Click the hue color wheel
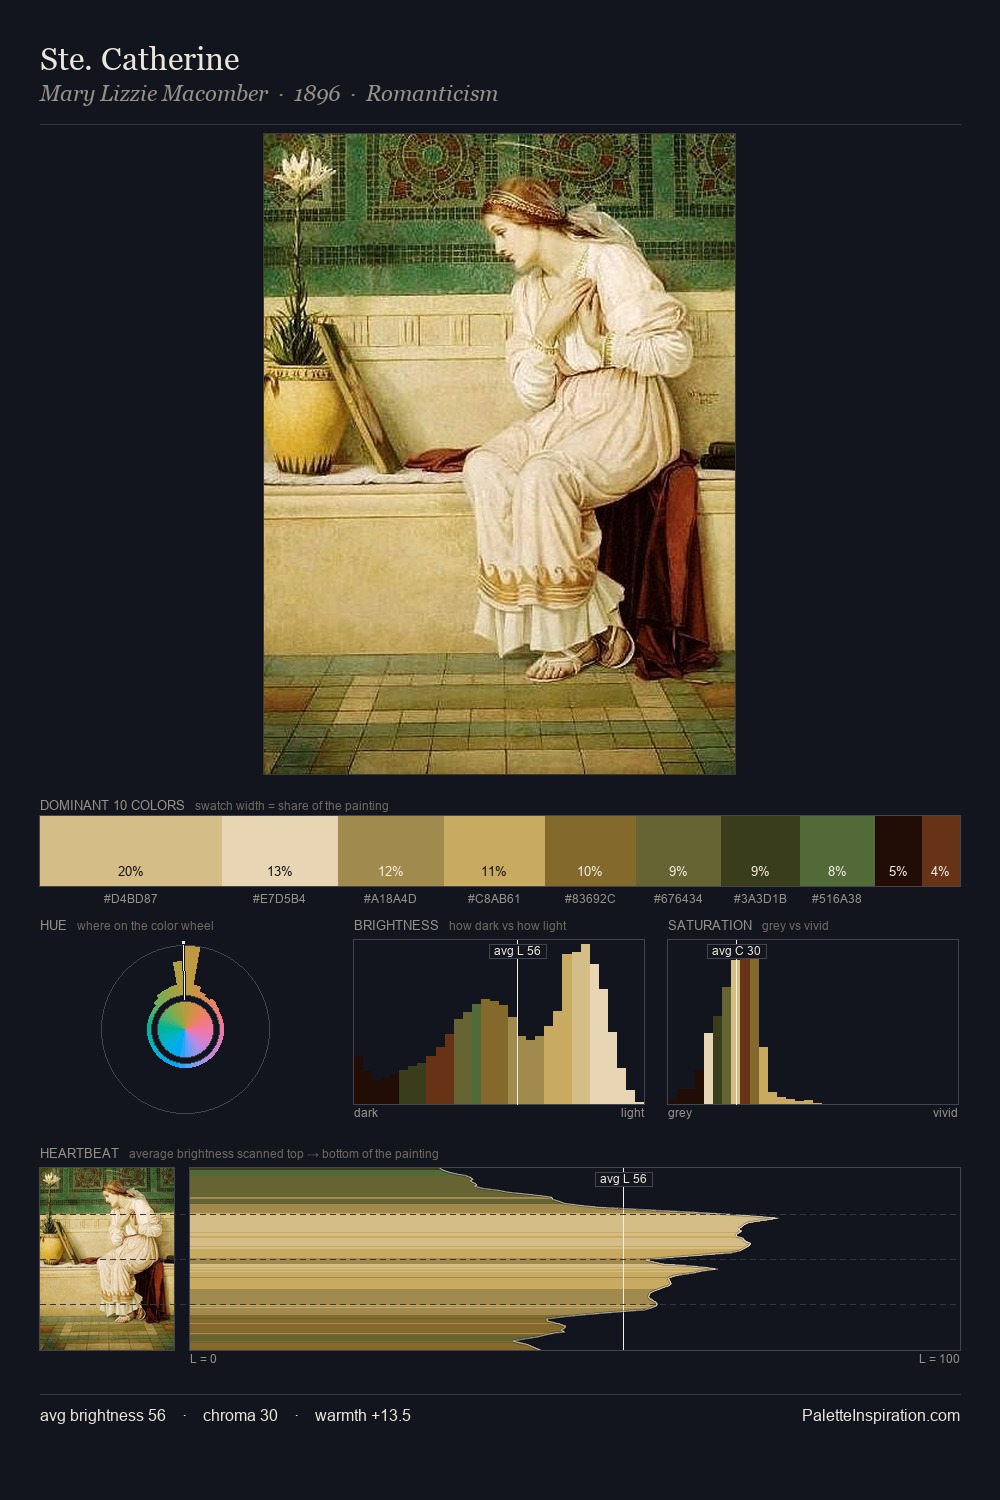 [x=185, y=1029]
